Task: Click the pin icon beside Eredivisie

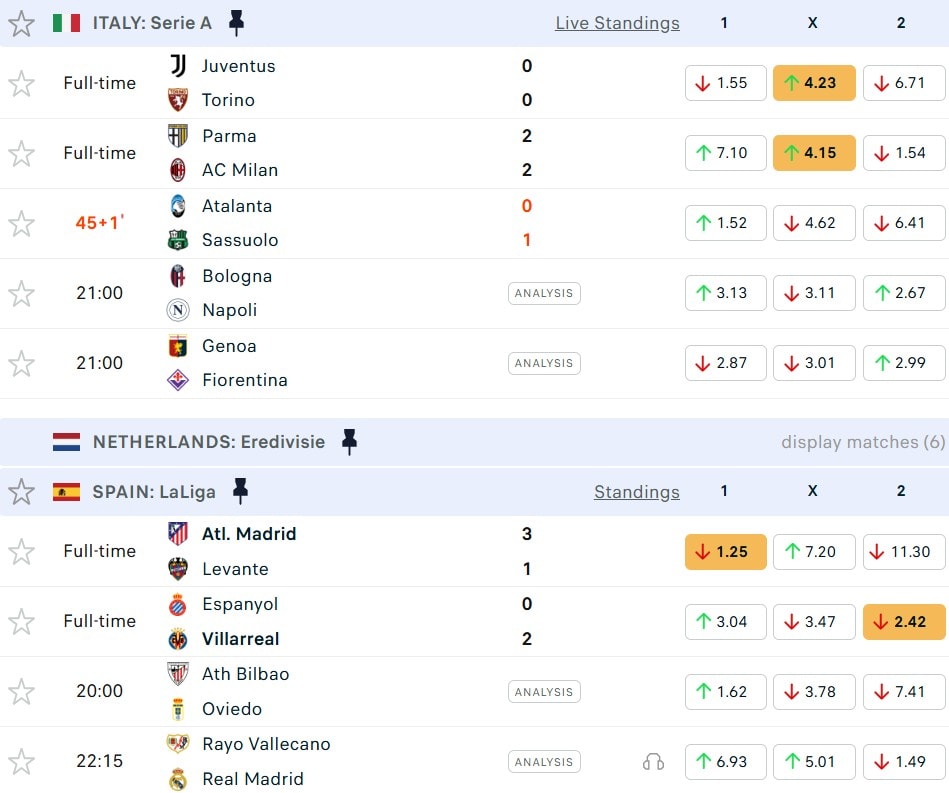Action: pyautogui.click(x=349, y=441)
